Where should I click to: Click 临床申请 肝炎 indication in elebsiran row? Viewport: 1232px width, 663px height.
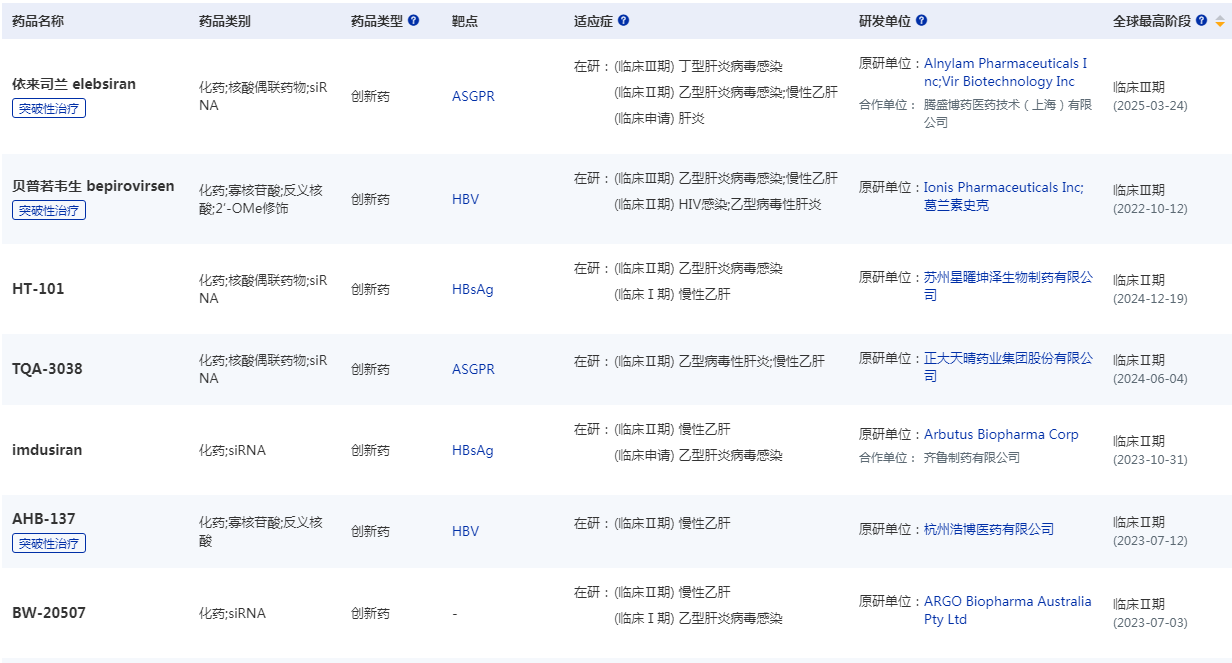(x=659, y=118)
